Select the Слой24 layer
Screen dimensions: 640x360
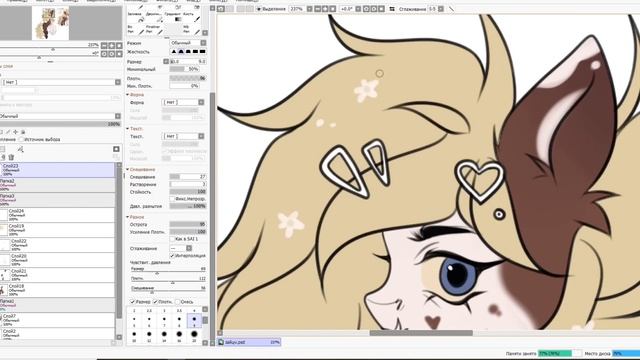click(58, 215)
